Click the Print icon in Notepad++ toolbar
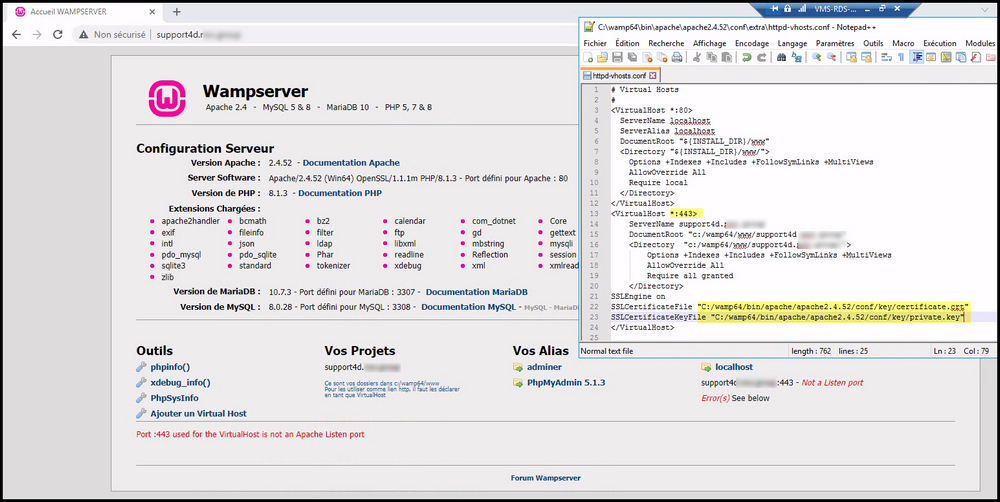Viewport: 1000px width, 502px height. point(677,58)
